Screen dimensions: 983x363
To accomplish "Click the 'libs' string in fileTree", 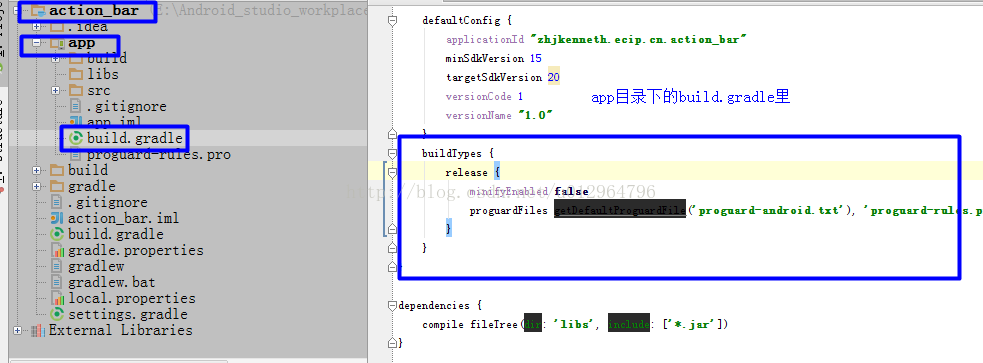I will pyautogui.click(x=572, y=325).
